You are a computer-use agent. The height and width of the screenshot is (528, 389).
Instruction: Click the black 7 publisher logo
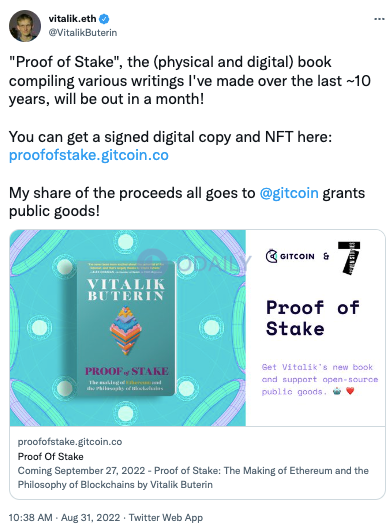click(349, 258)
